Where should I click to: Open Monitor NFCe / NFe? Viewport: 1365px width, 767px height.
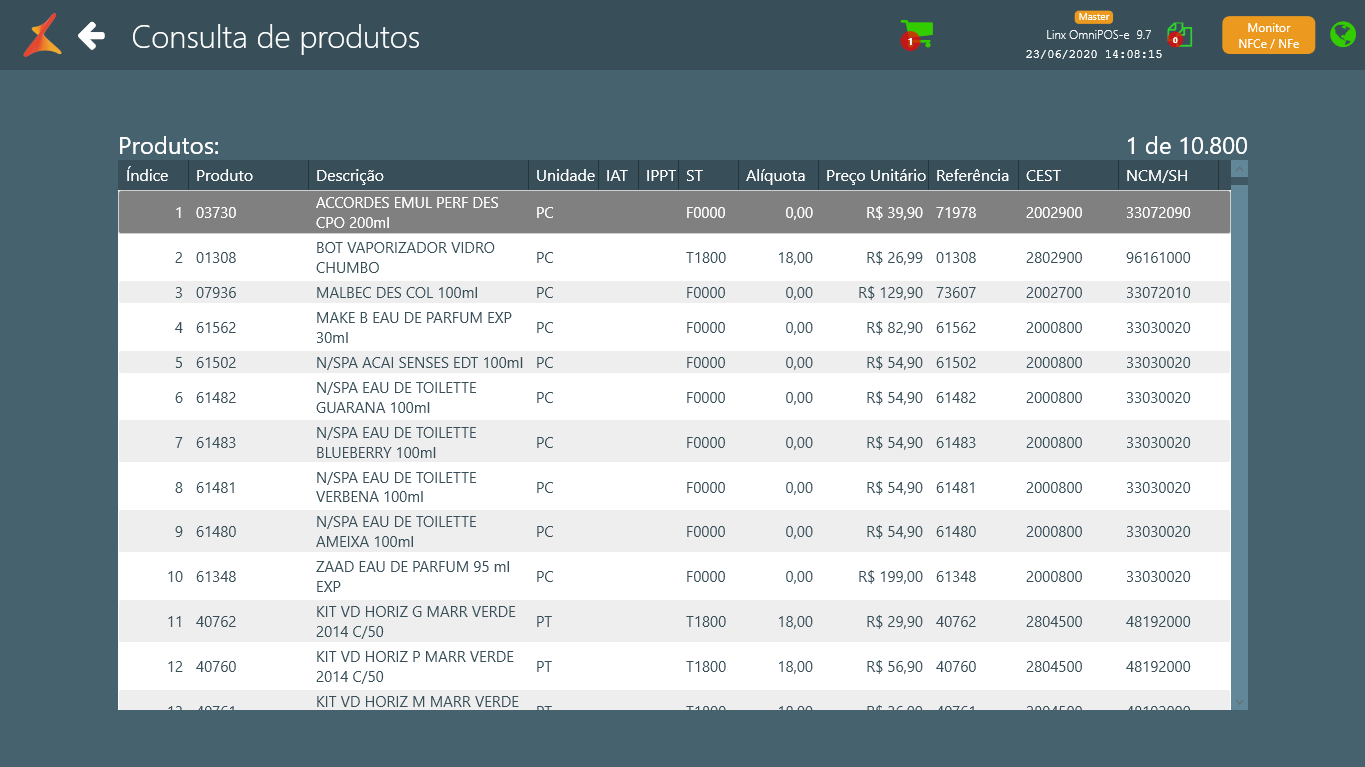coord(1268,35)
